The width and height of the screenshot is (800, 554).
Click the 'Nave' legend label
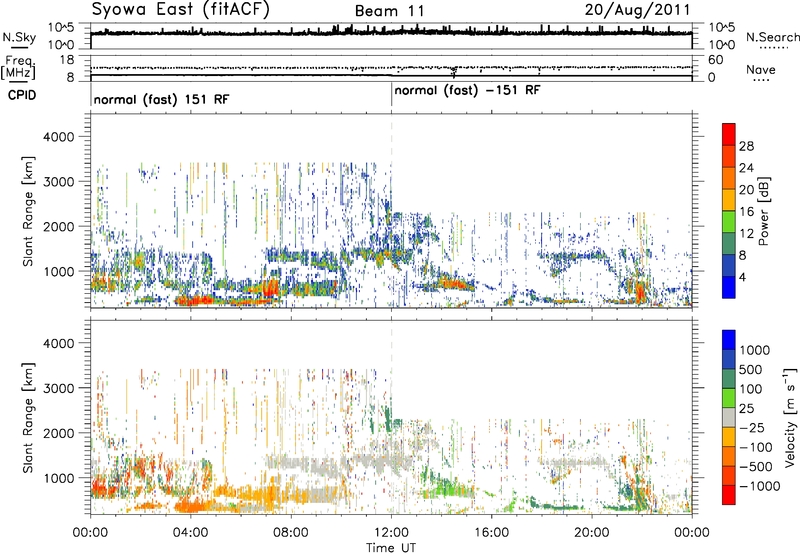[x=761, y=70]
